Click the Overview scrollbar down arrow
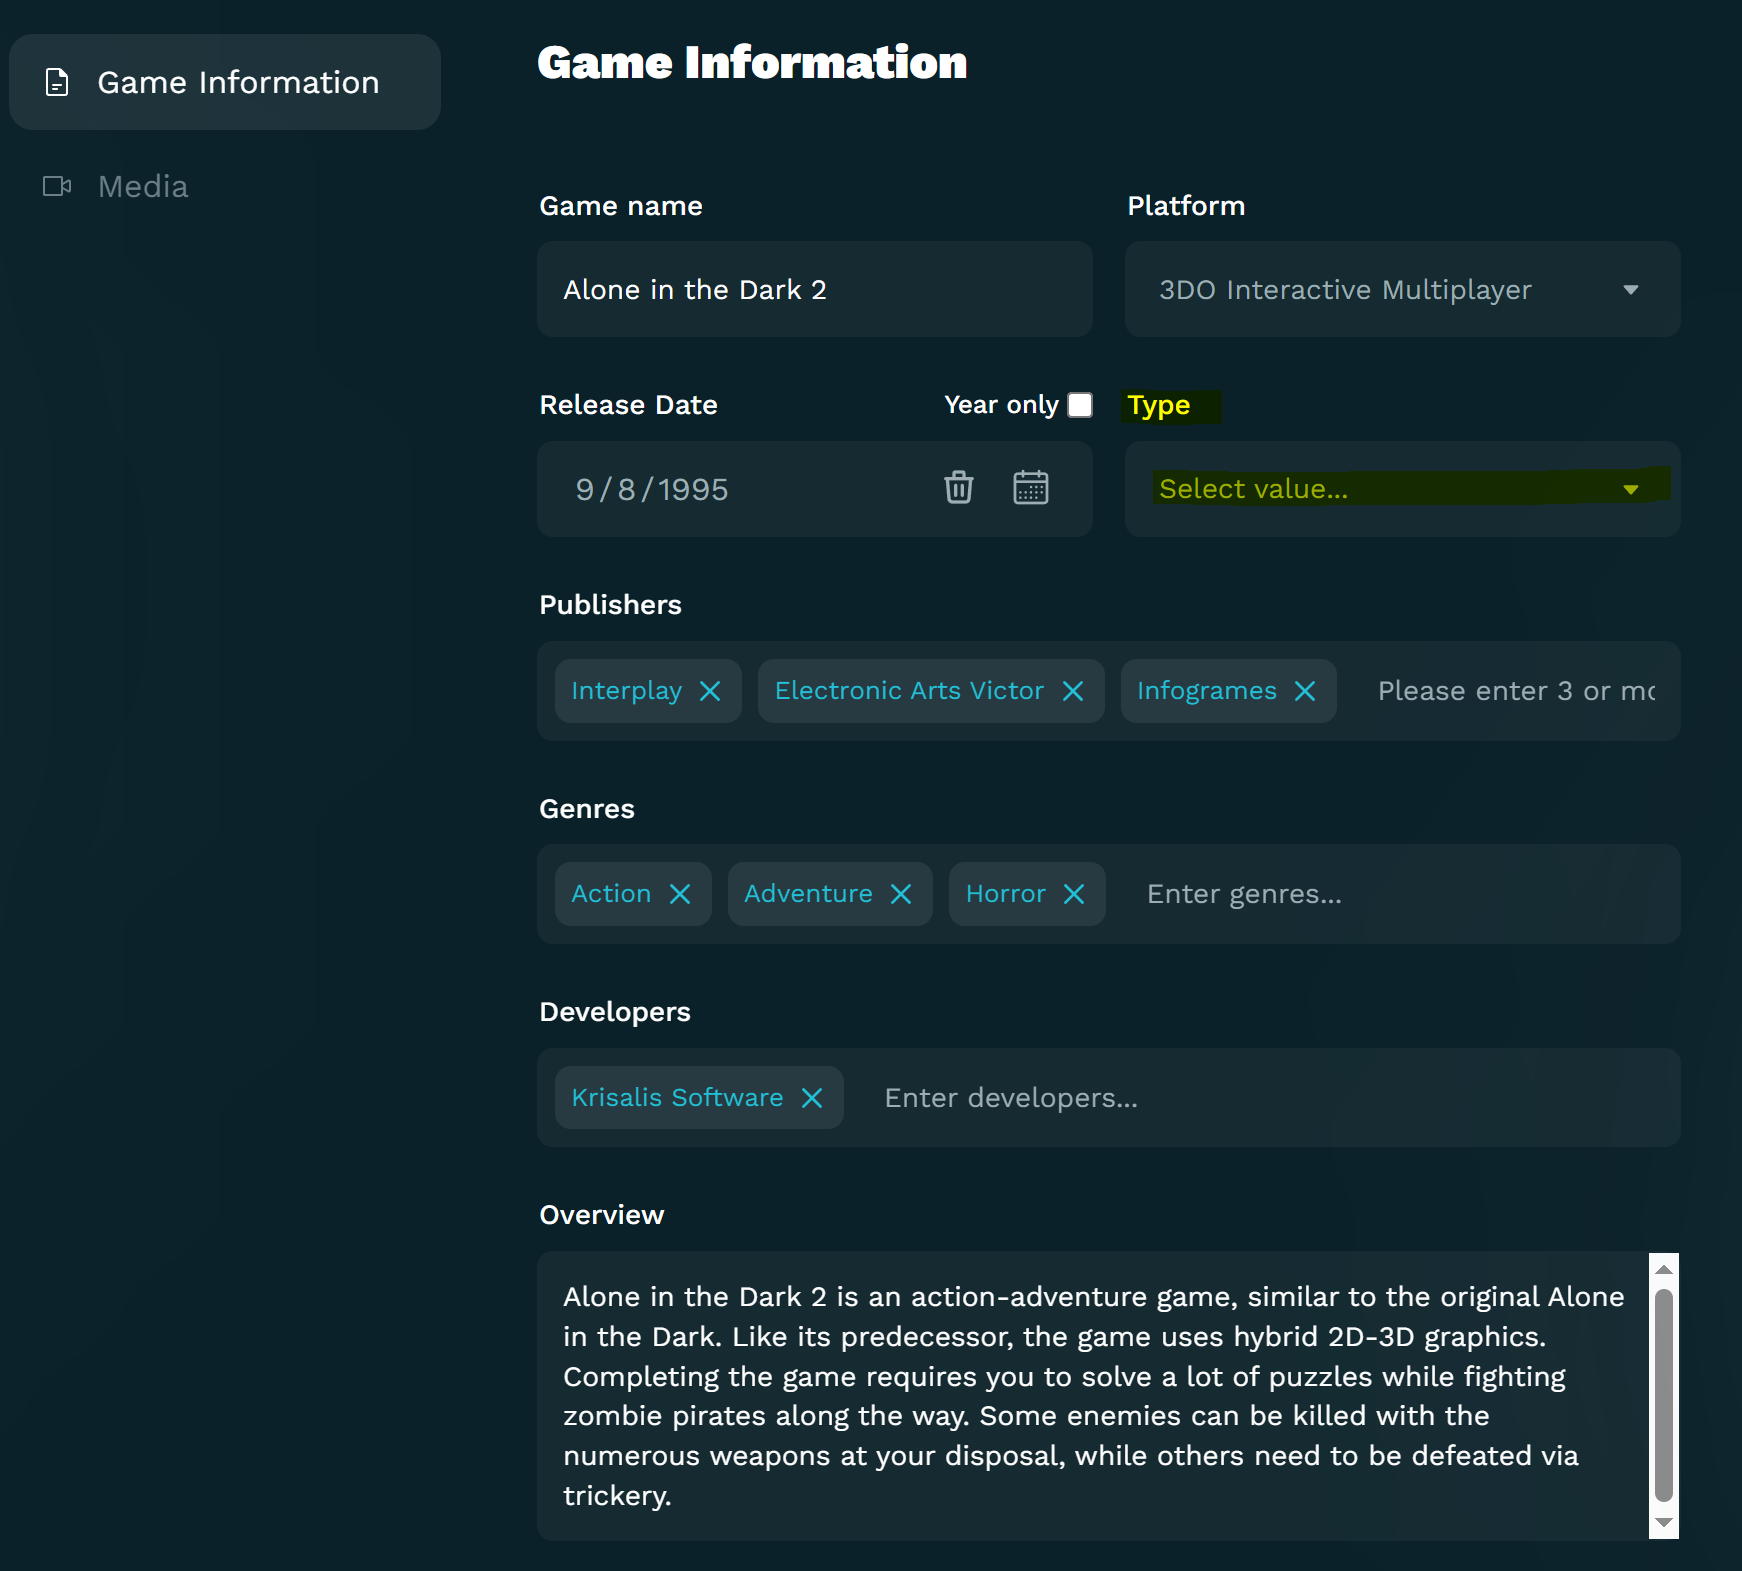Screen dimensions: 1742x1571 tap(1664, 1523)
